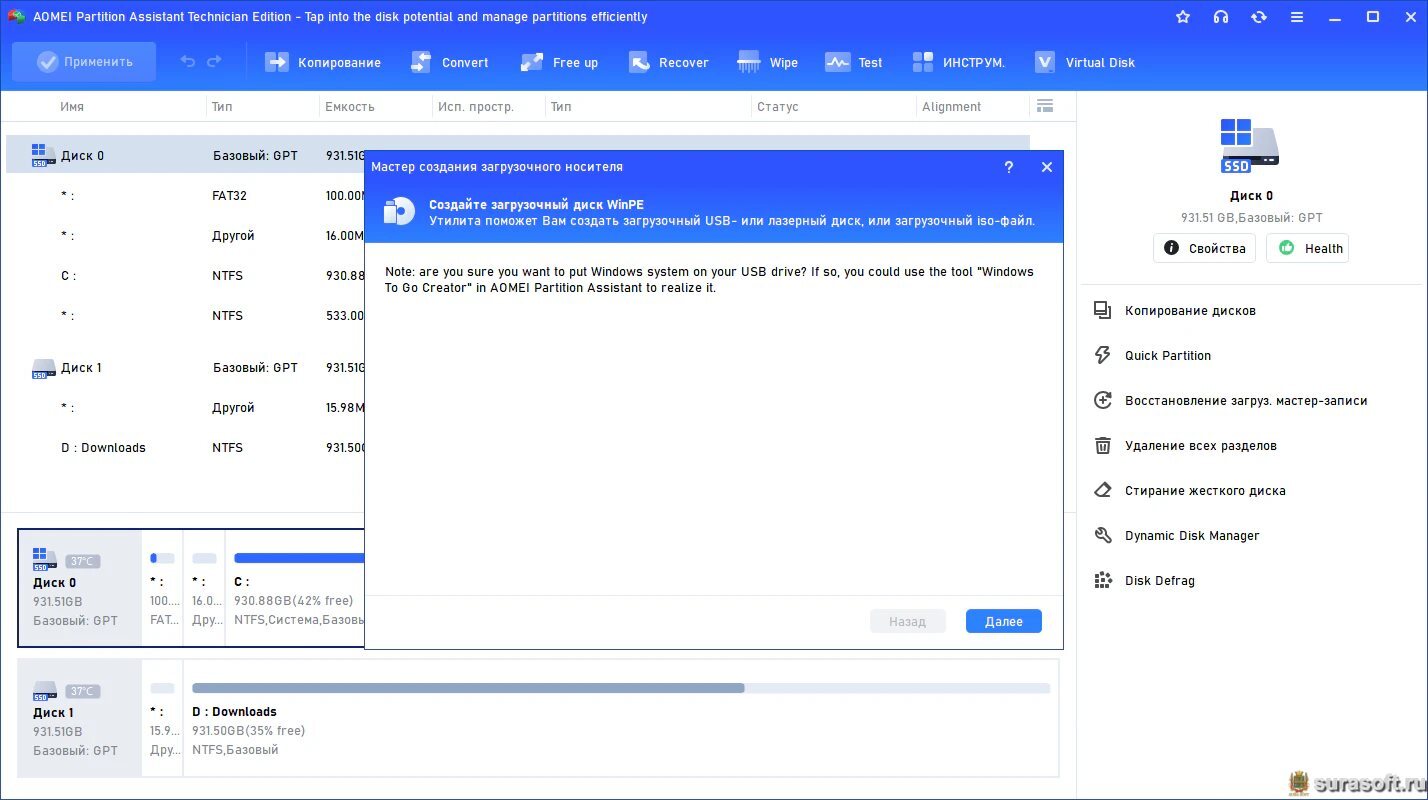Click the '930.88GB(42% free)' text in the disk map
The width and height of the screenshot is (1428, 800).
294,601
